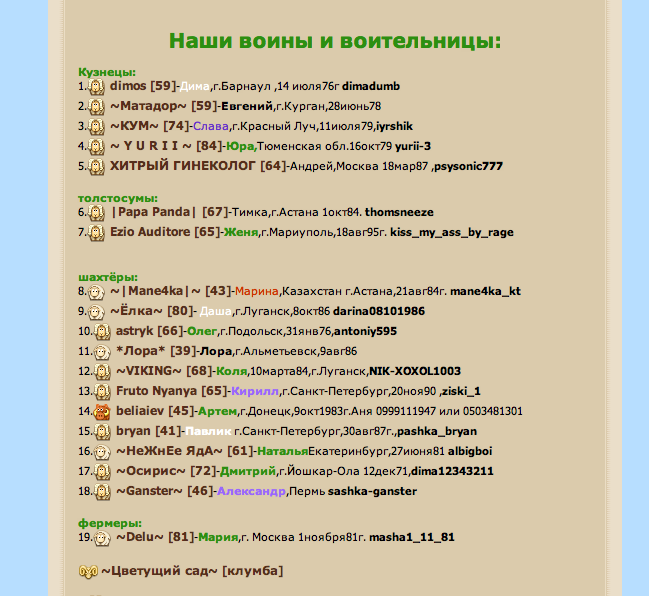Click the sheep icon beside ~Осирис~ [72]
This screenshot has width=649, height=596.
coord(102,472)
